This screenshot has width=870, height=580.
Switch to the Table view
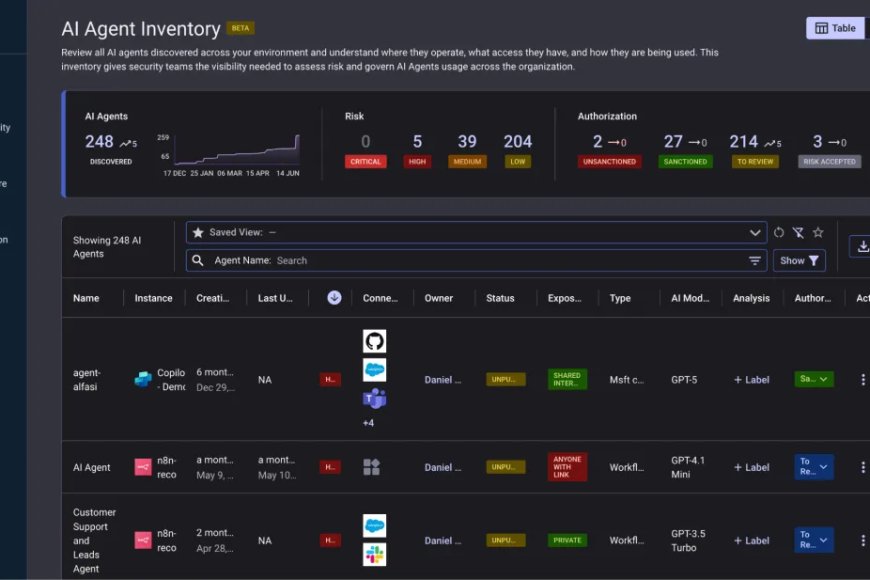coord(835,28)
